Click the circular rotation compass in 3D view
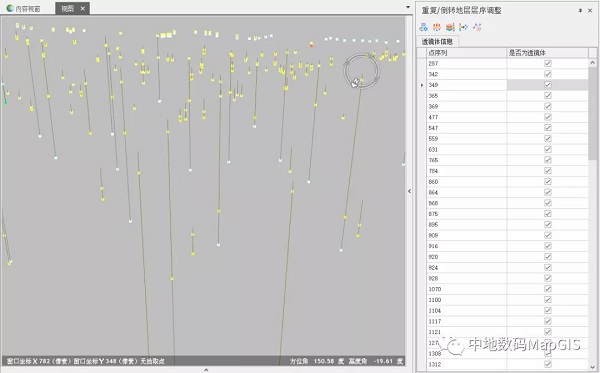The width and height of the screenshot is (600, 373). tap(361, 71)
